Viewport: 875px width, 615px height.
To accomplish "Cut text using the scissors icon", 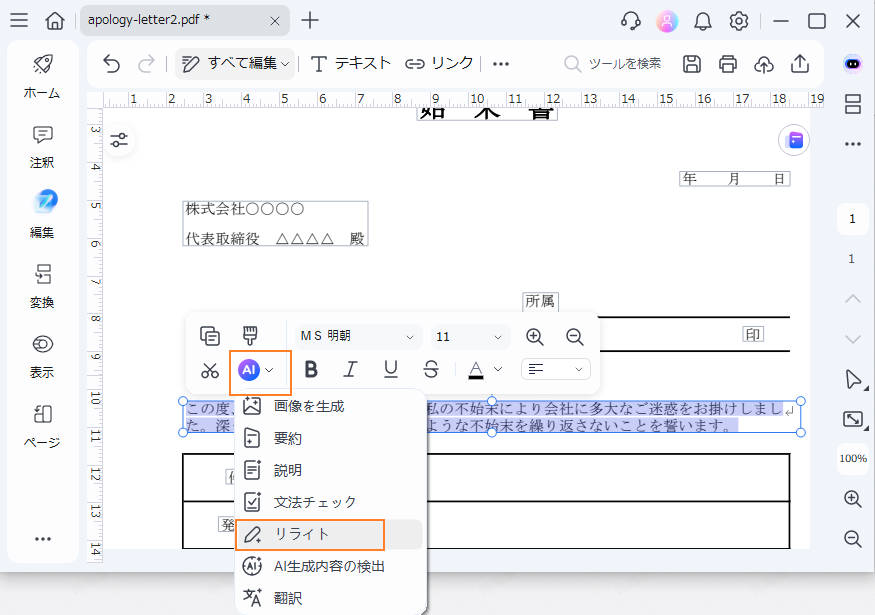I will point(210,369).
